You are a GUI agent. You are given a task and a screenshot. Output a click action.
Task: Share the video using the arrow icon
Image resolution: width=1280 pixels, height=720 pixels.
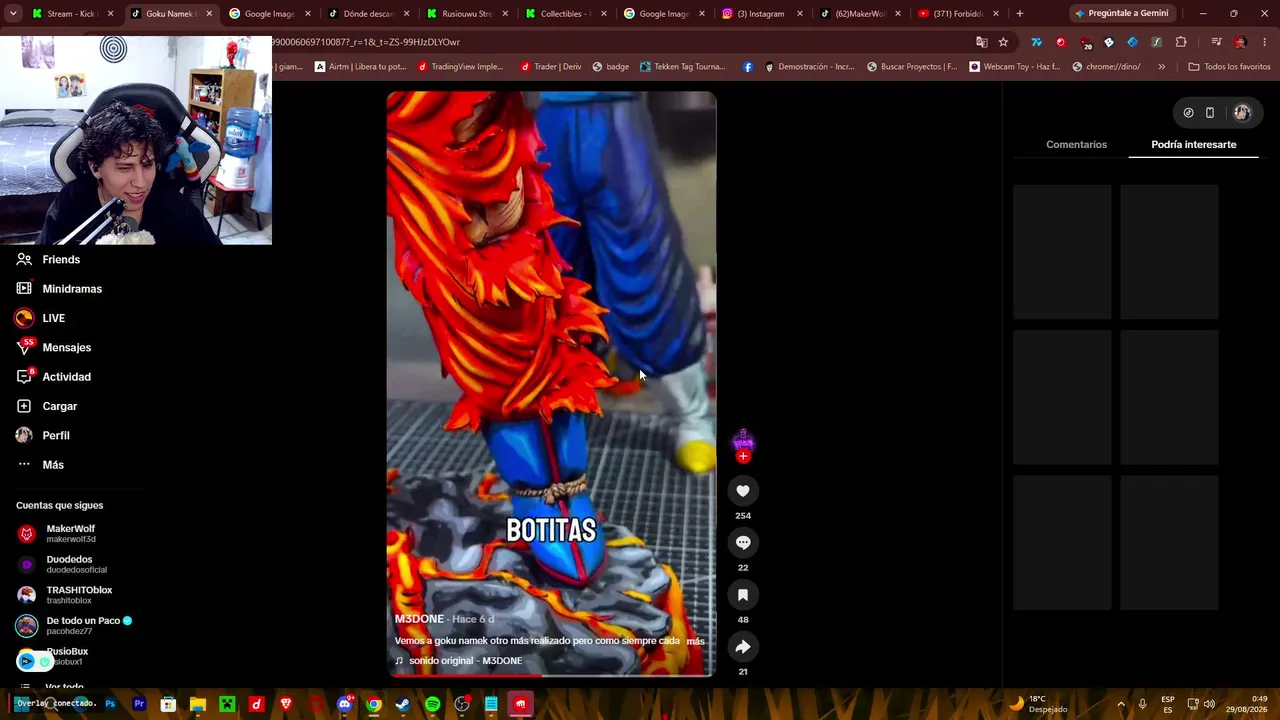pos(743,647)
